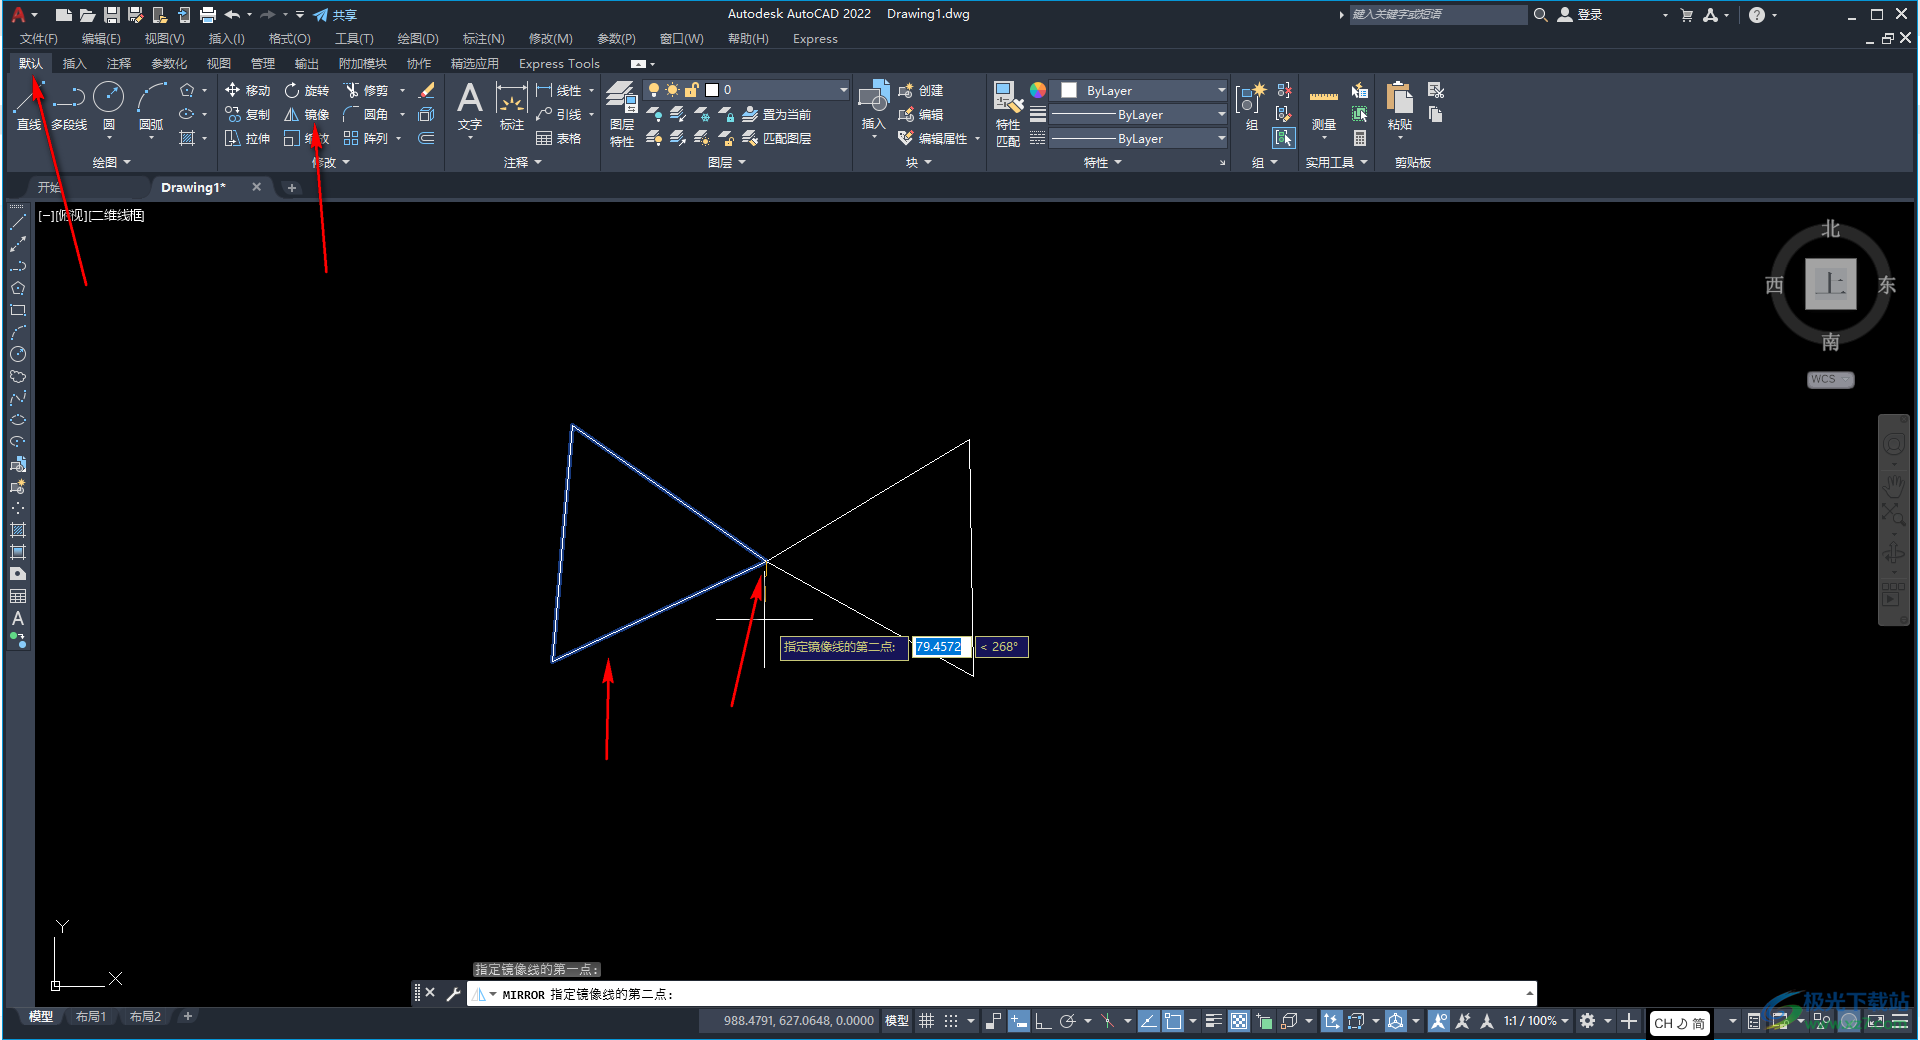
Task: Click the ByLayer white color box
Action: 1069,90
